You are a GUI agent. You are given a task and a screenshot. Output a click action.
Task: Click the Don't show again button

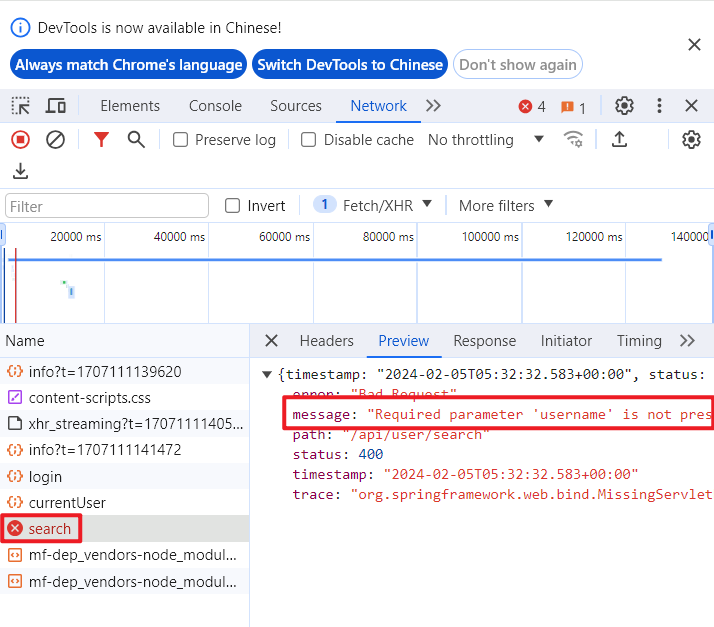point(517,65)
